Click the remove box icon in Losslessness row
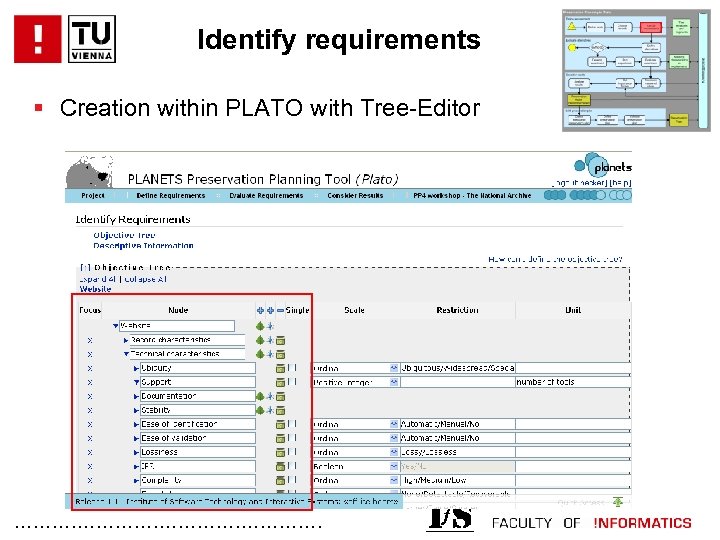 coord(281,453)
